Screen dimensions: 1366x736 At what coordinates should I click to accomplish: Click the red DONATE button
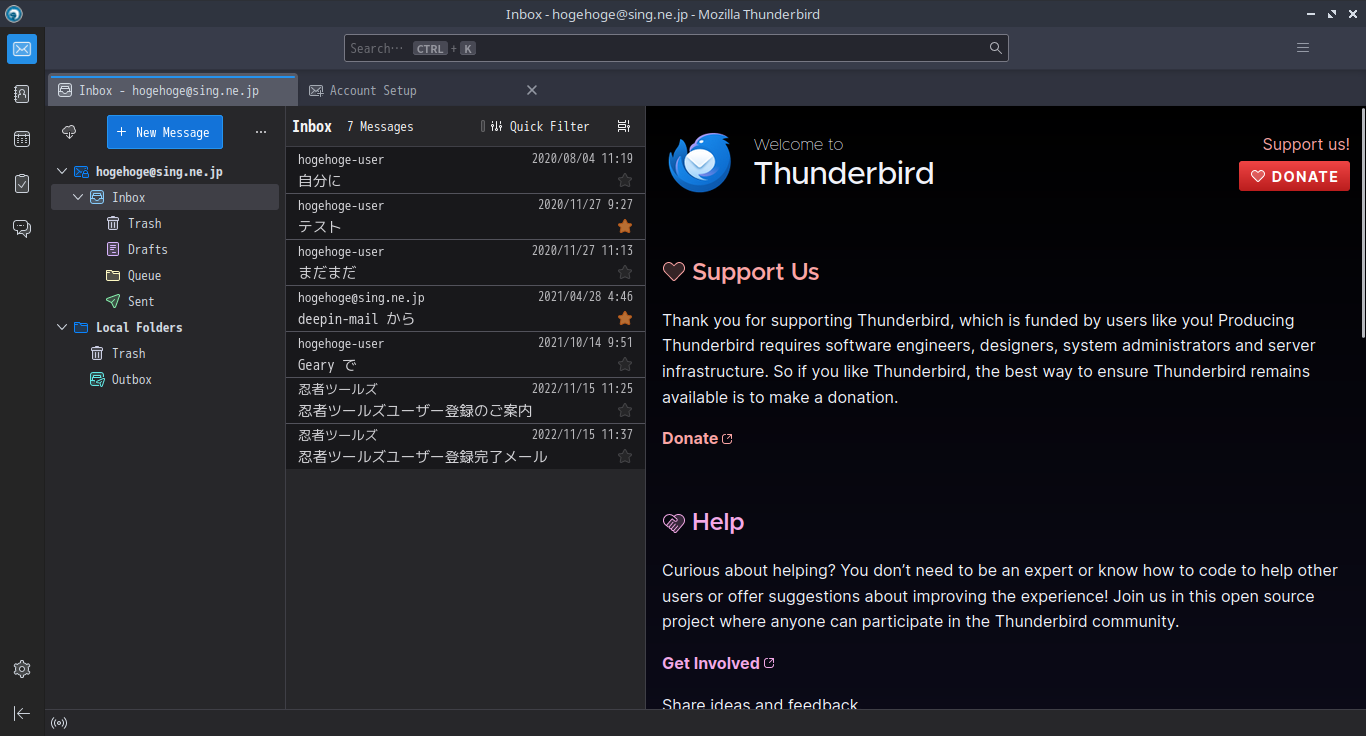[1294, 176]
